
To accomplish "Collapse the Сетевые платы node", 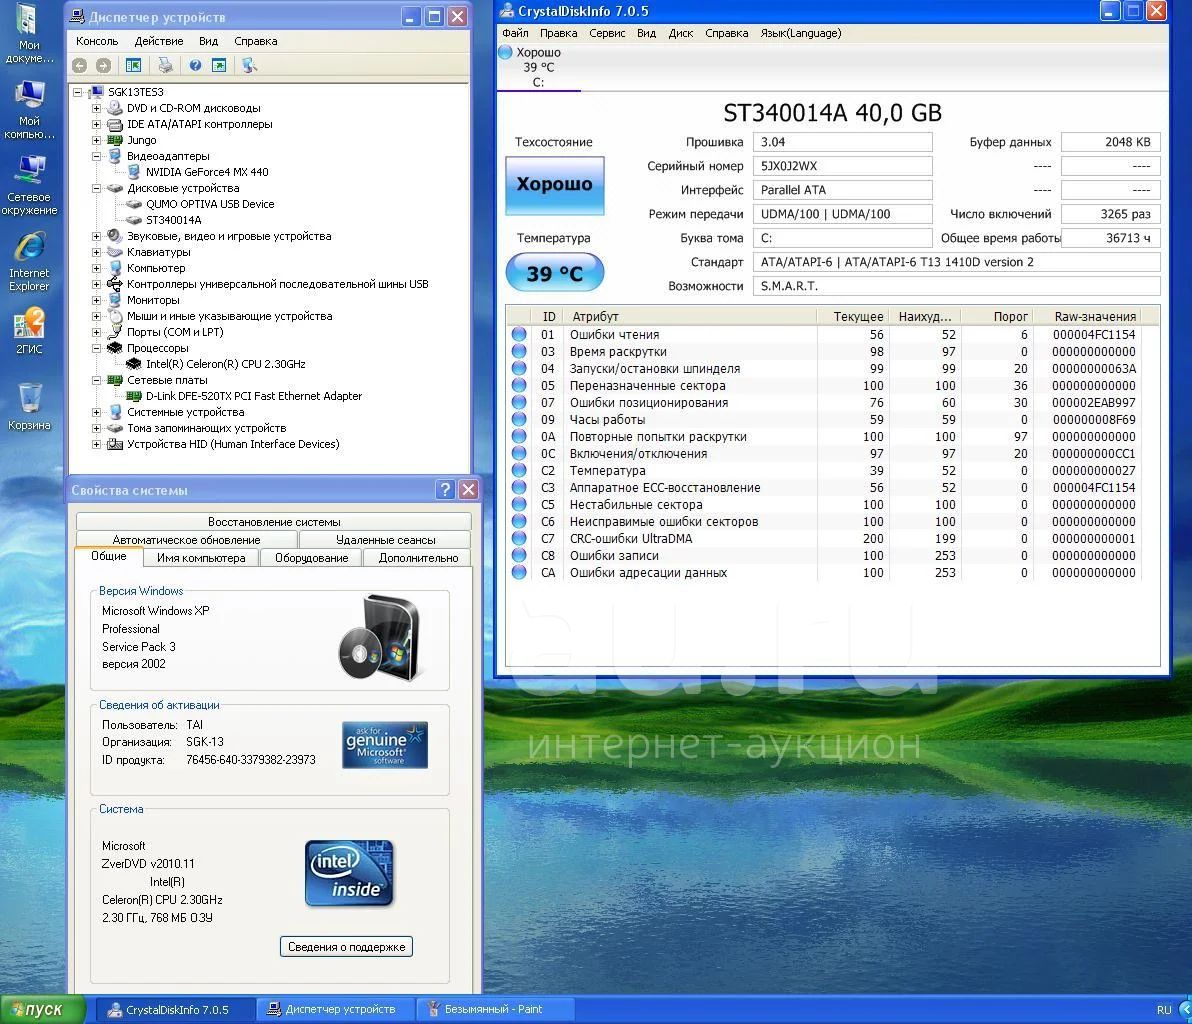I will pos(97,380).
